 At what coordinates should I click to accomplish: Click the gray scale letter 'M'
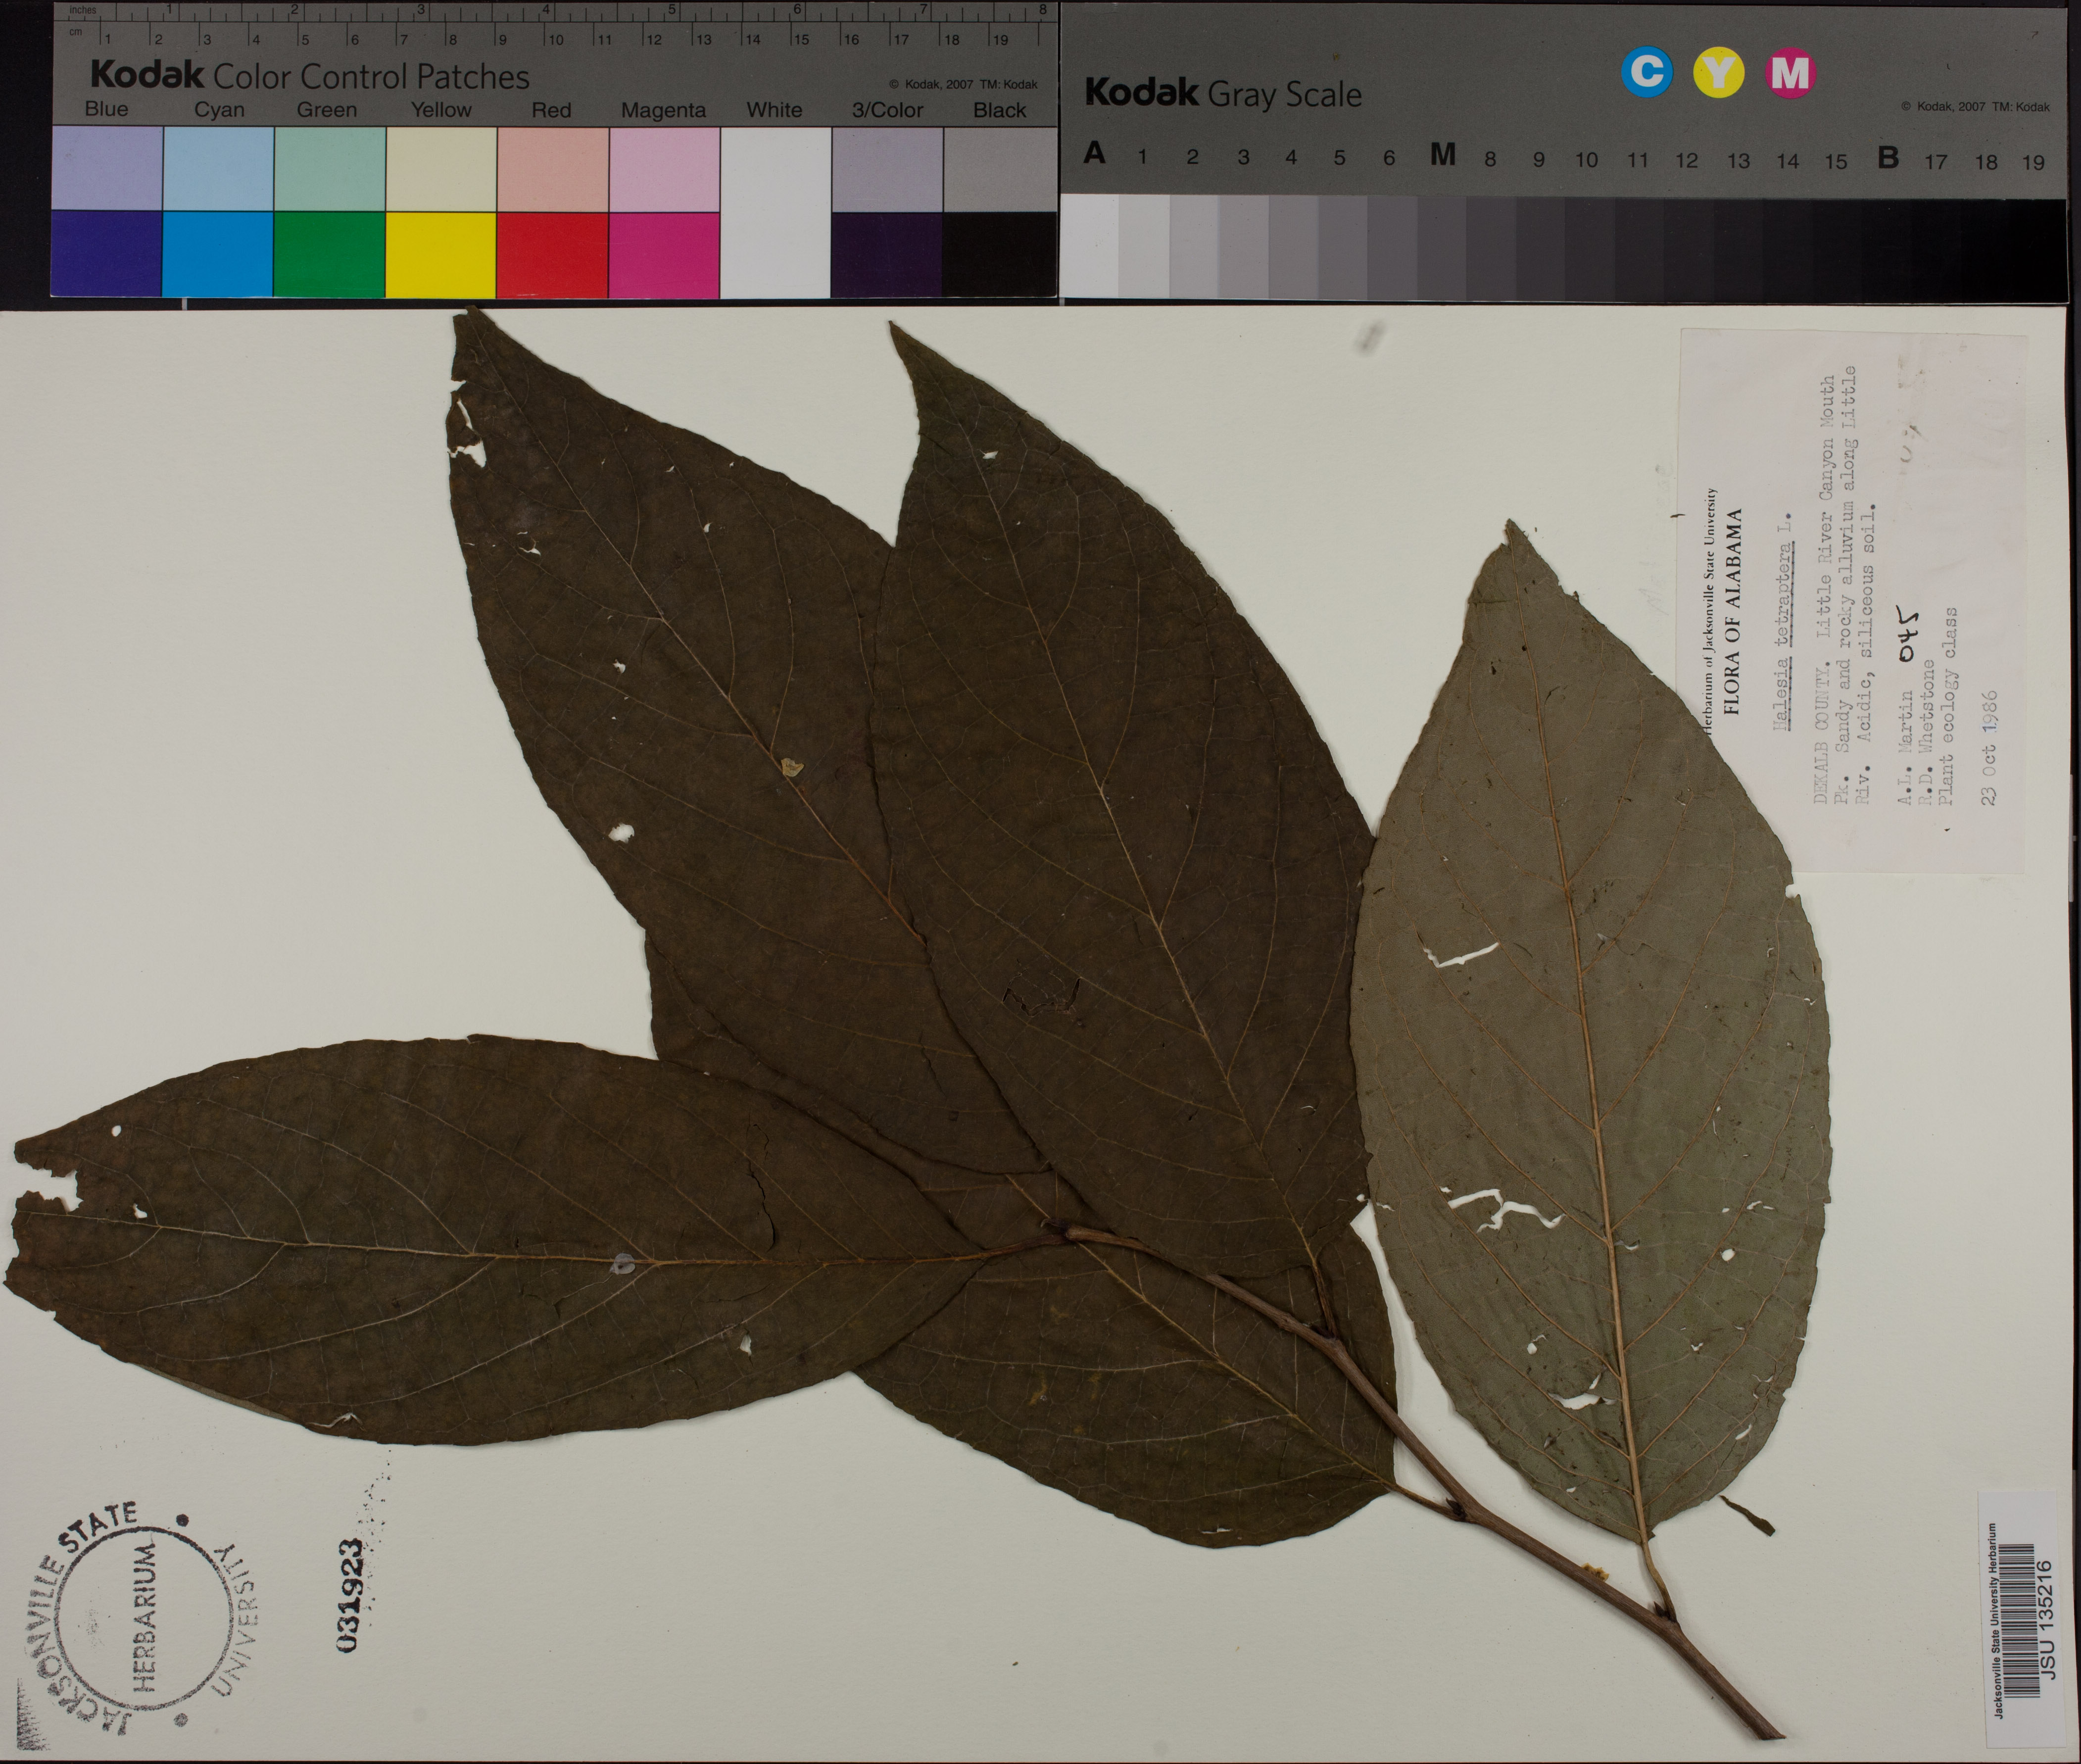(1442, 154)
